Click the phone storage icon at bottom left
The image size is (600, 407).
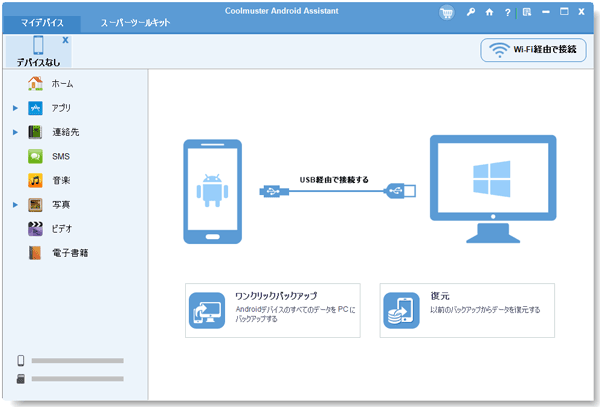(x=21, y=360)
